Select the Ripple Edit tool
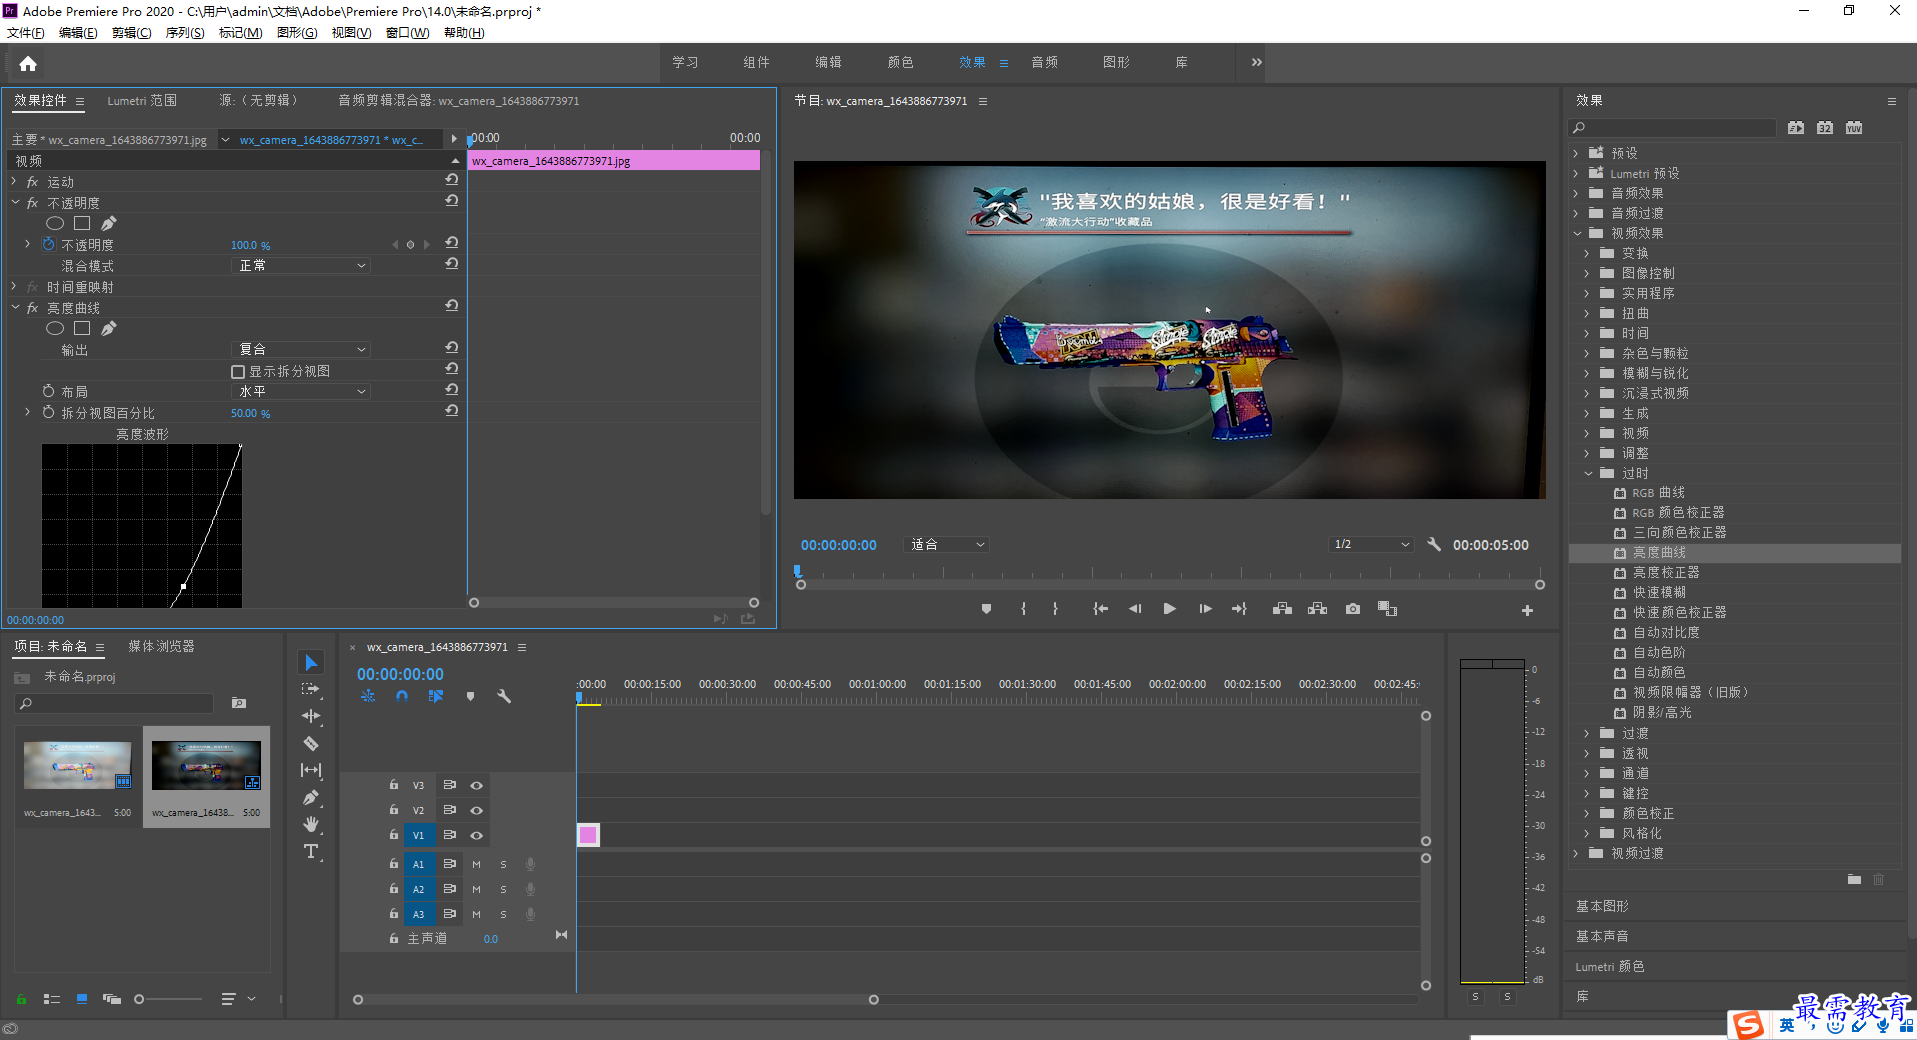The width and height of the screenshot is (1917, 1040). tap(311, 716)
